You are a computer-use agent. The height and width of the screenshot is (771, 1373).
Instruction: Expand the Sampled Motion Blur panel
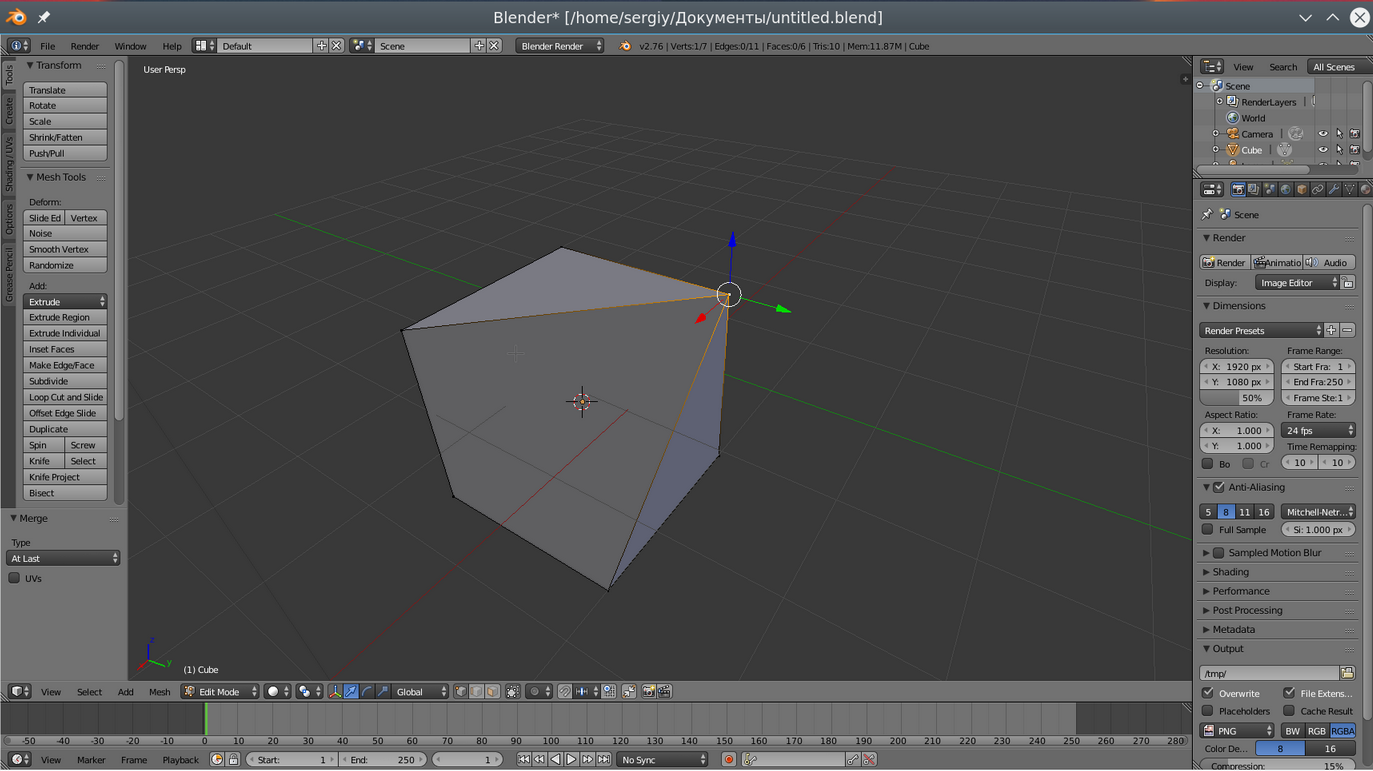coord(1206,553)
